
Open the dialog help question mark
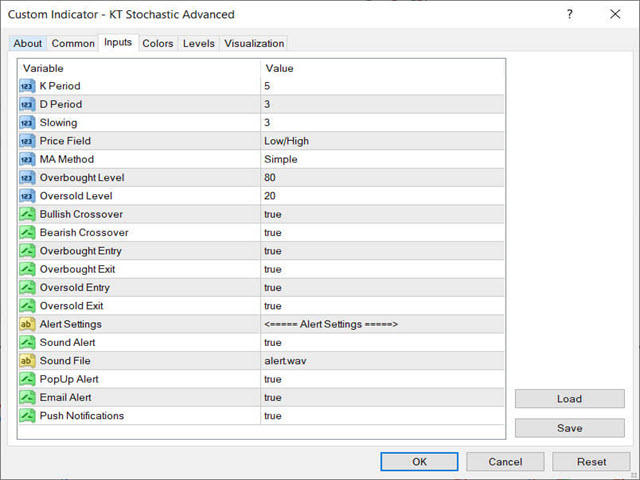tap(570, 14)
